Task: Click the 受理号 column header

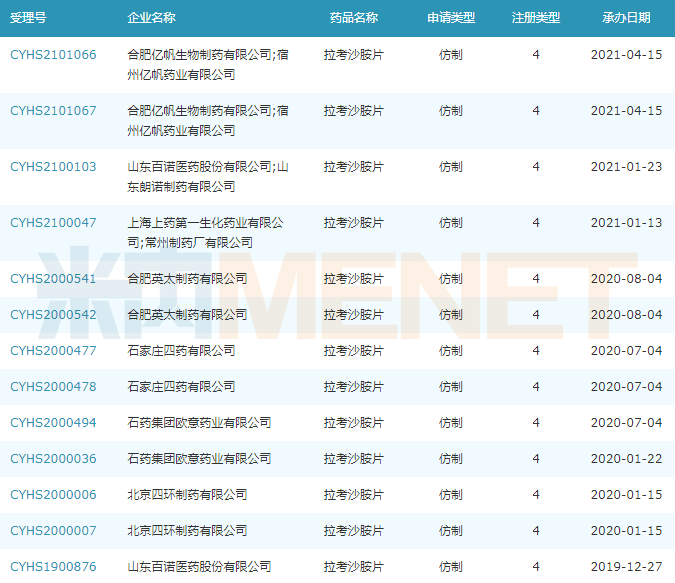Action: tap(28, 18)
